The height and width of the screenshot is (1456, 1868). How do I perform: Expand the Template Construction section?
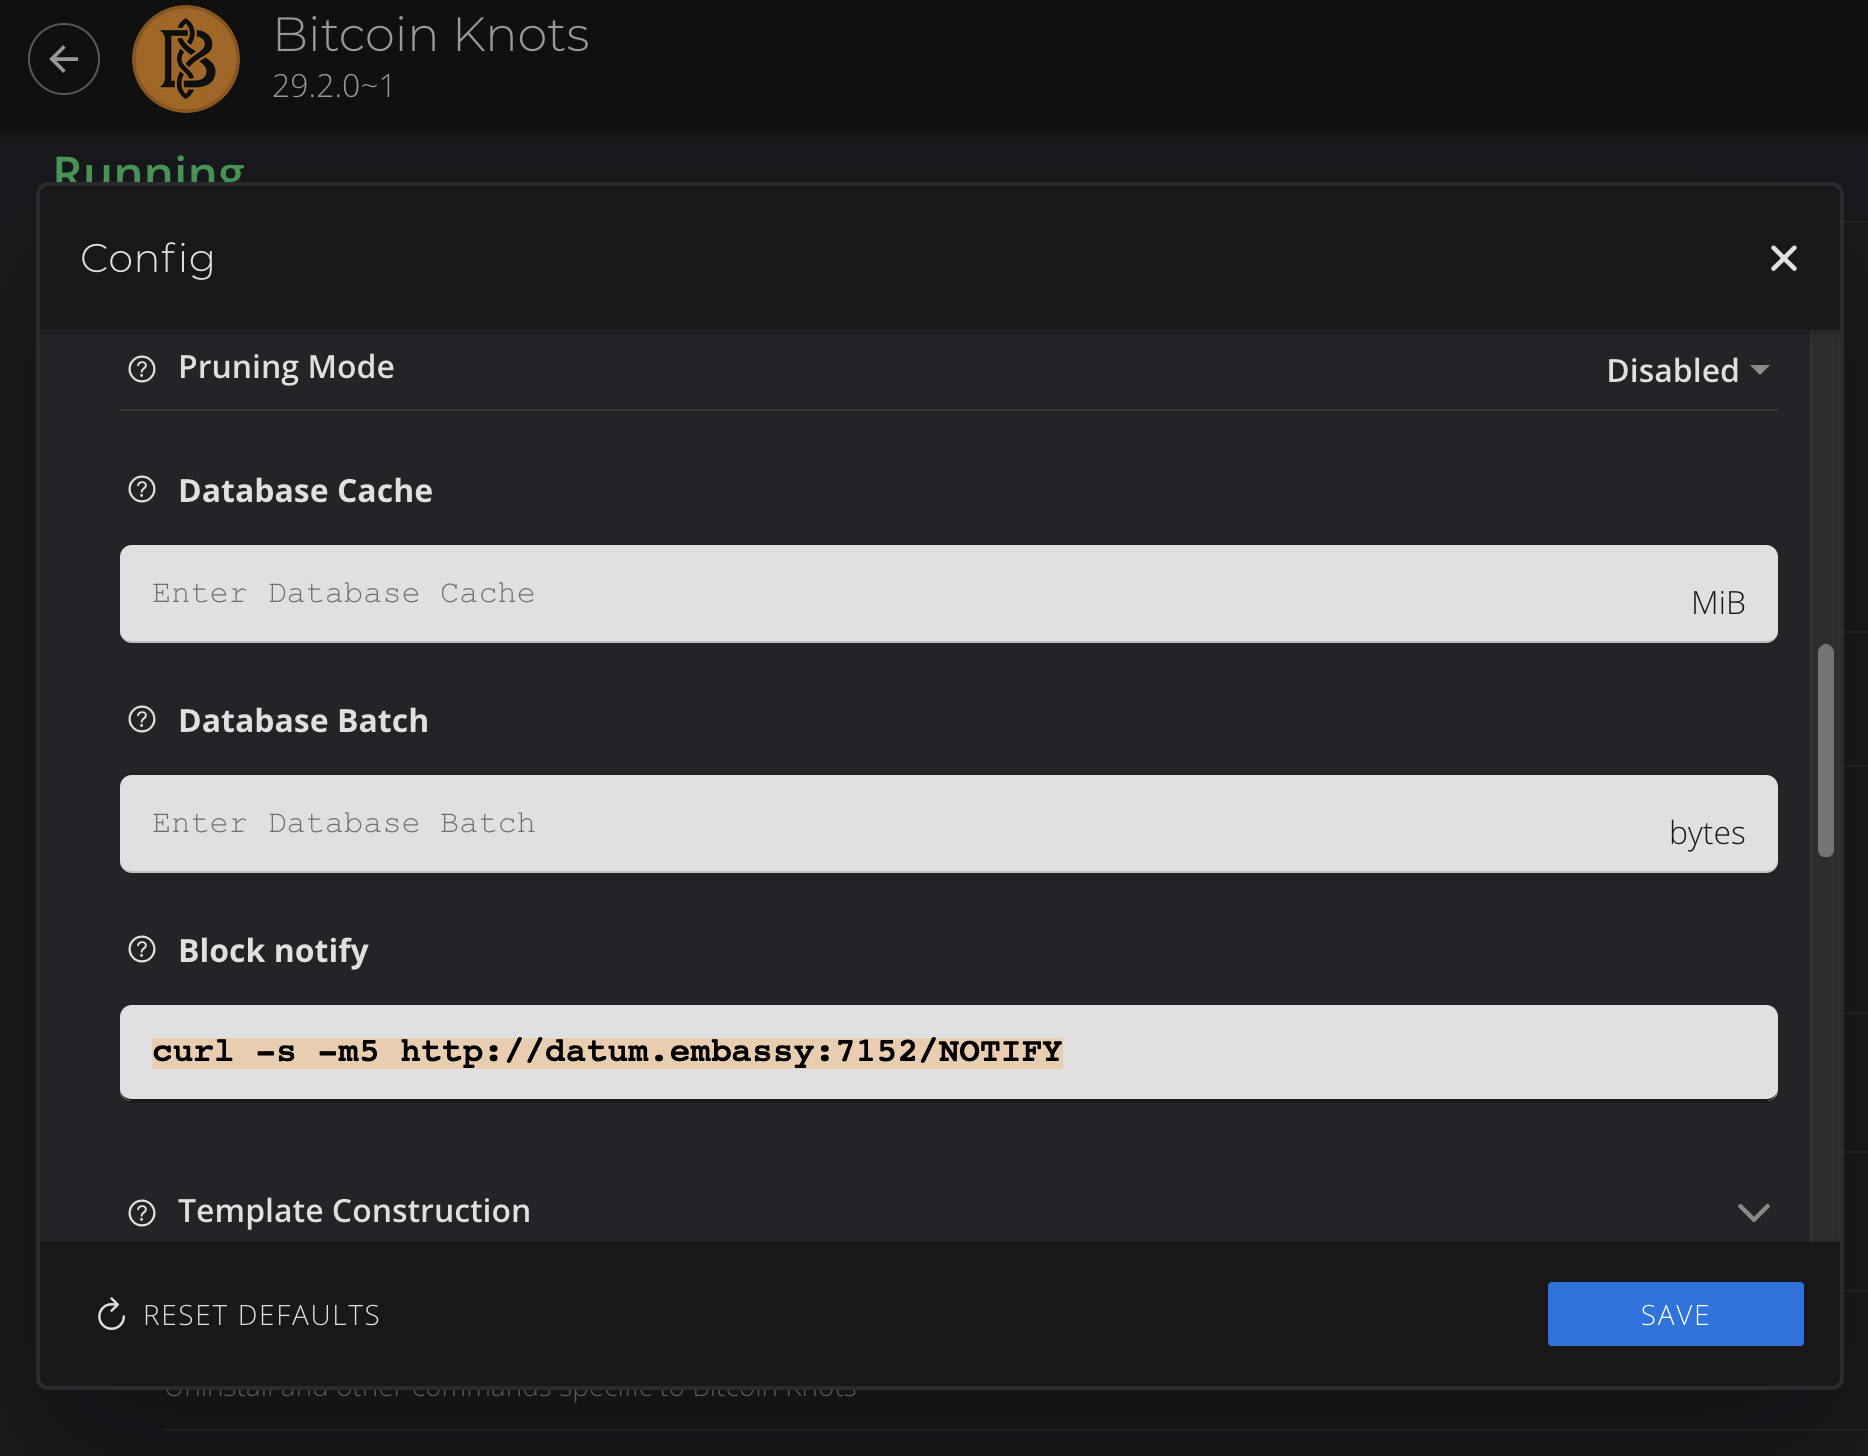(x=1753, y=1212)
